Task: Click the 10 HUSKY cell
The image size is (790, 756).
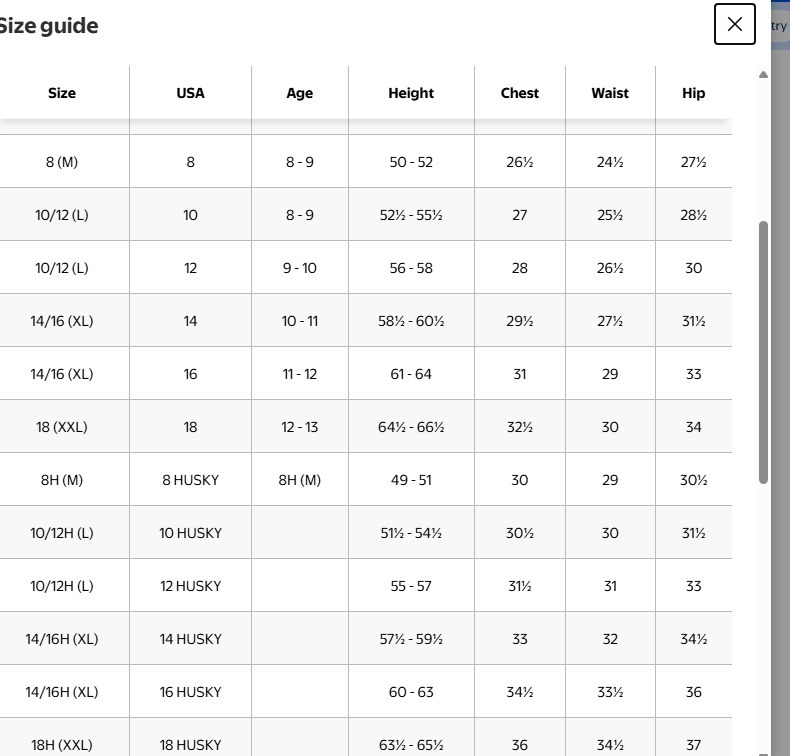Action: [x=190, y=533]
